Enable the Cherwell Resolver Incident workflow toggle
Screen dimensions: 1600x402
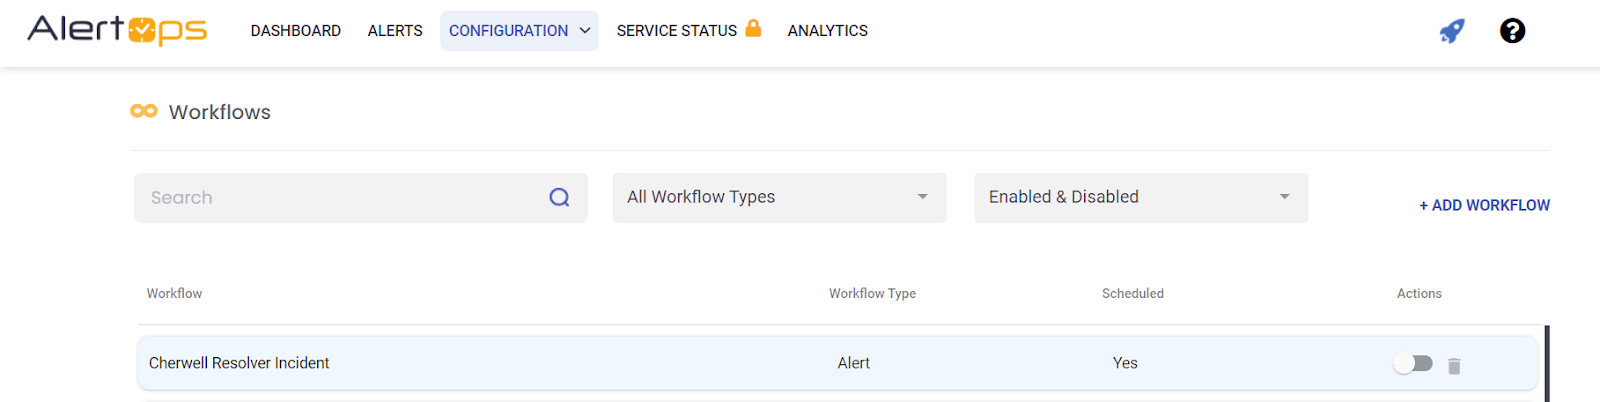[1414, 364]
